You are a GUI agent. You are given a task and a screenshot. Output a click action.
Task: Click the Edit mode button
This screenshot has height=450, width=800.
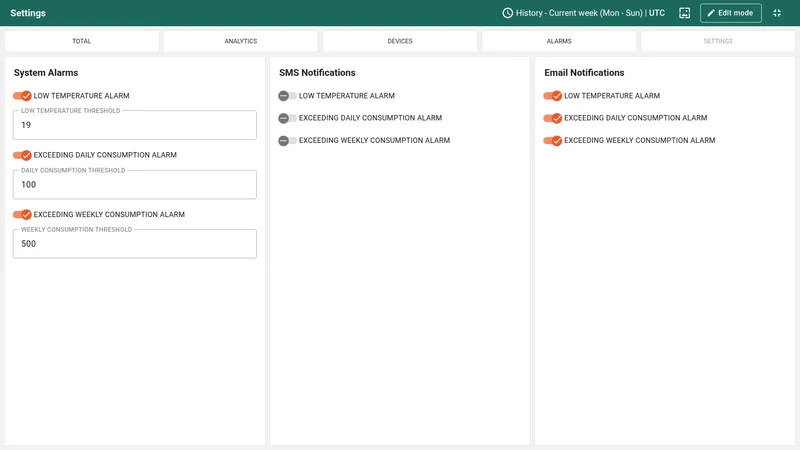(731, 13)
